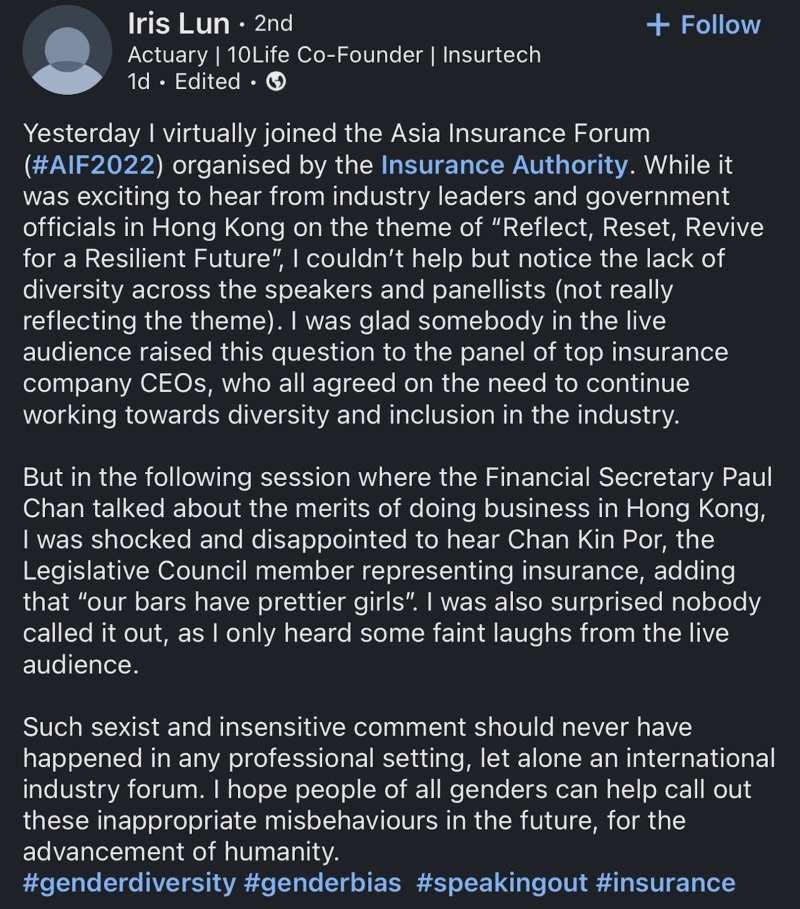Click the Edited label
800x909 pixels.
207,83
